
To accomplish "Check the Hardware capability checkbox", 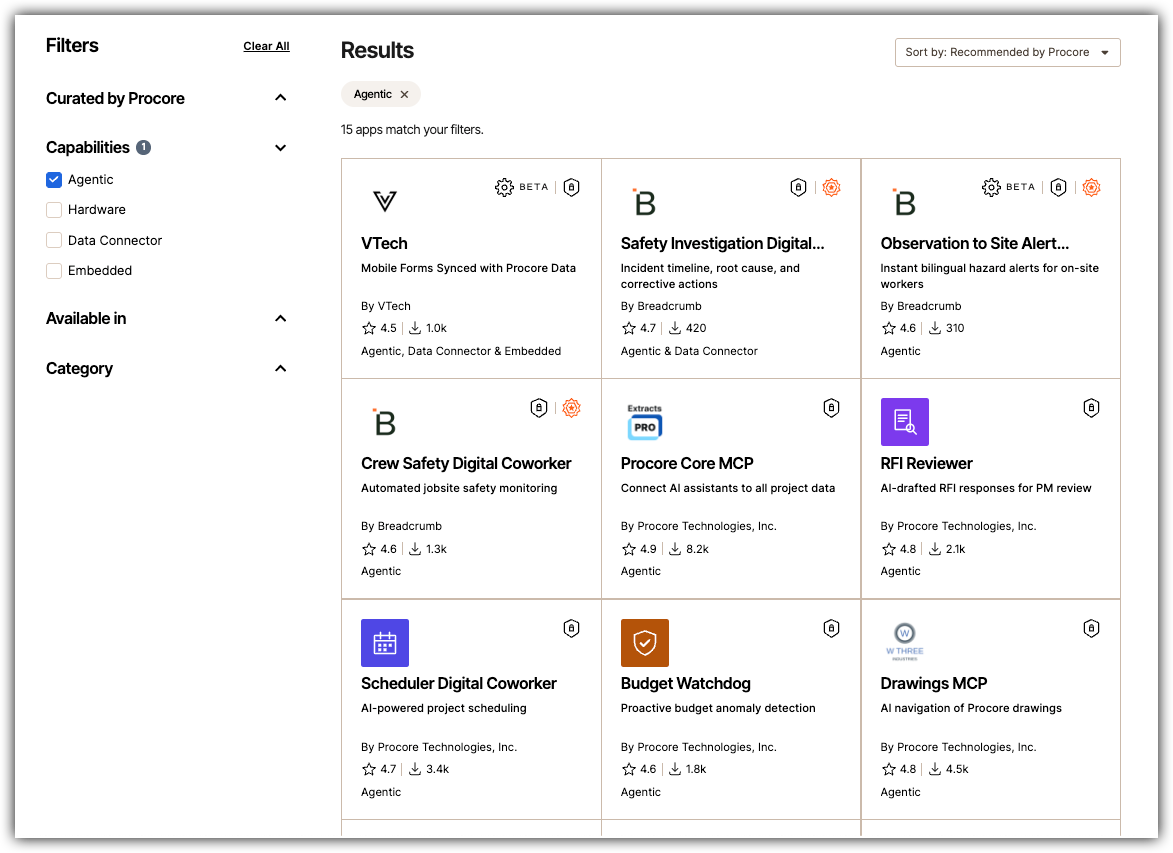I will [x=54, y=210].
